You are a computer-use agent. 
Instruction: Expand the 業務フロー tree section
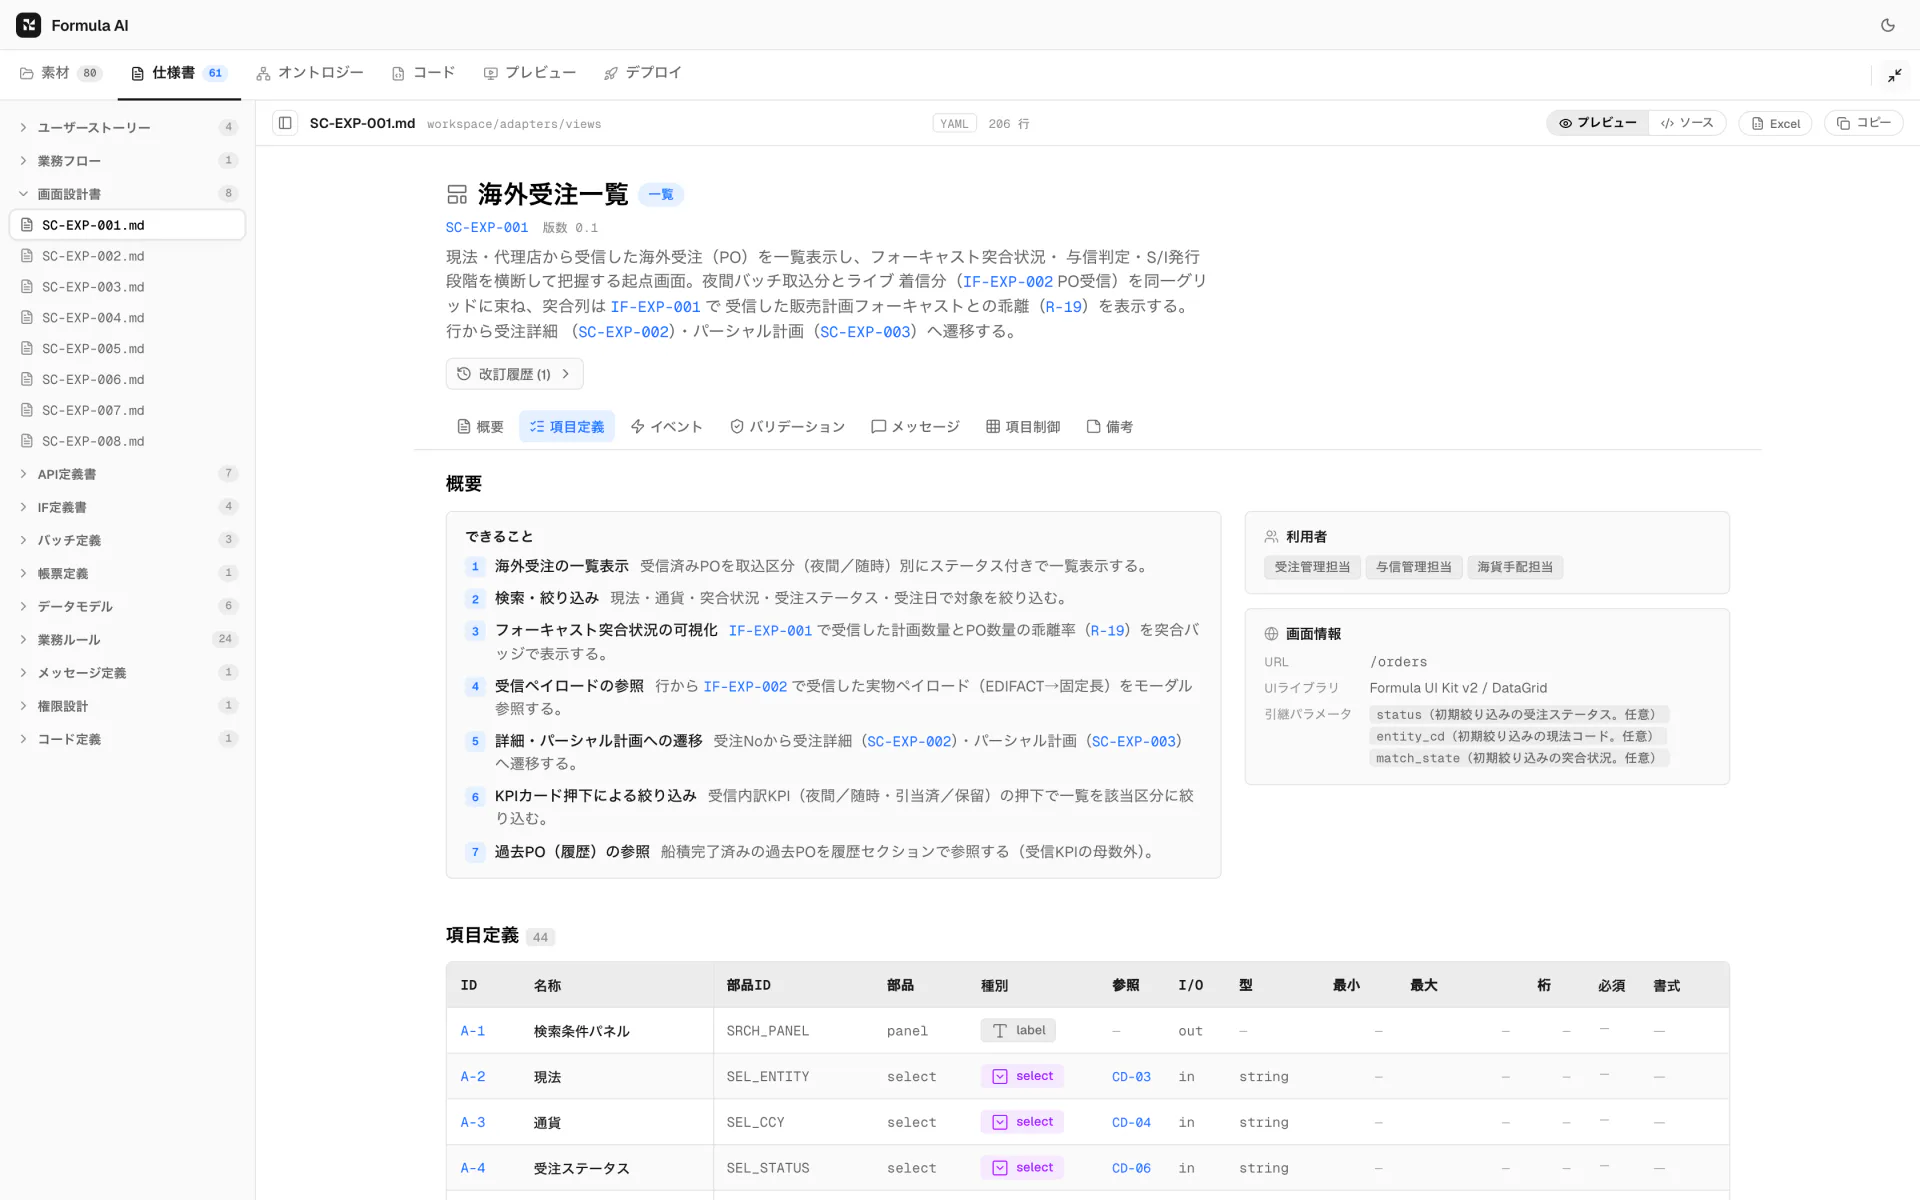[x=128, y=161]
